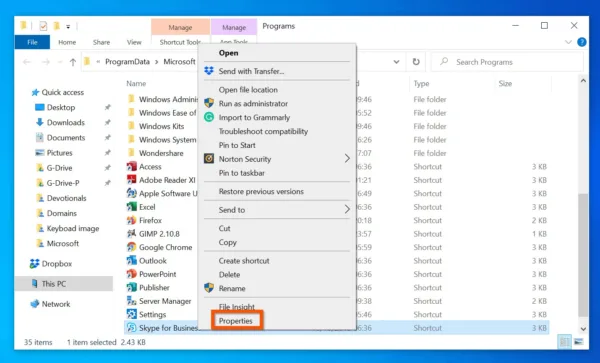Choose Troubleshoot compatibility
This screenshot has height=363, width=600.
click(263, 131)
